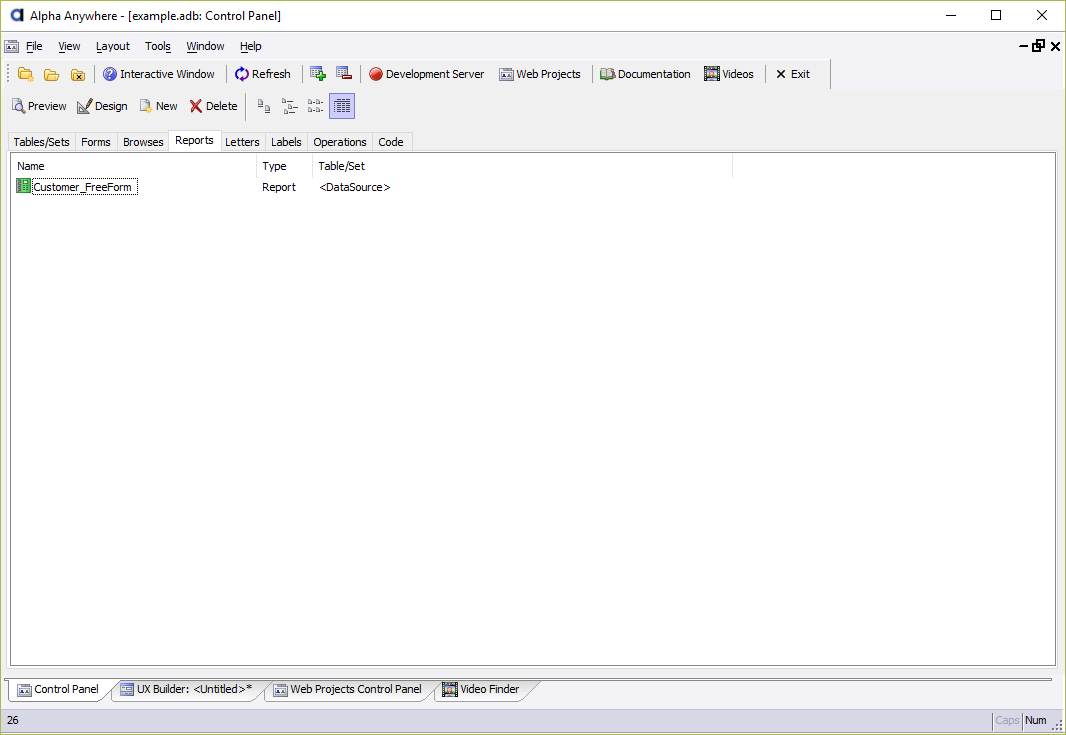Click the Remove Table icon with red minus
This screenshot has height=735, width=1066.
tap(344, 73)
